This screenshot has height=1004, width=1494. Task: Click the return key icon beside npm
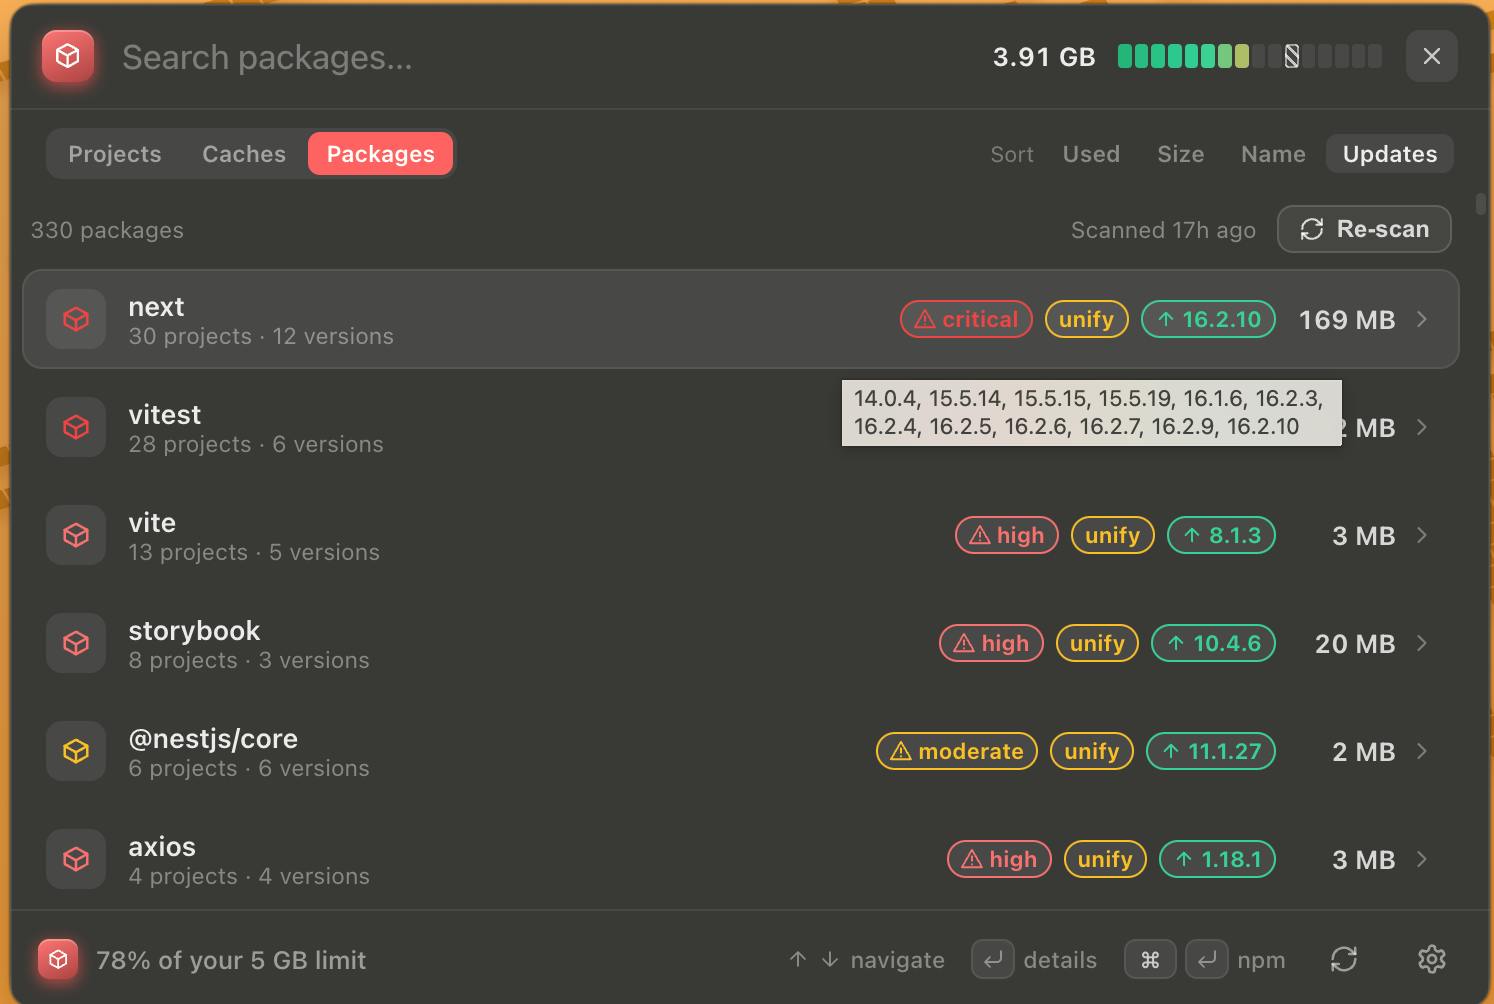1207,959
